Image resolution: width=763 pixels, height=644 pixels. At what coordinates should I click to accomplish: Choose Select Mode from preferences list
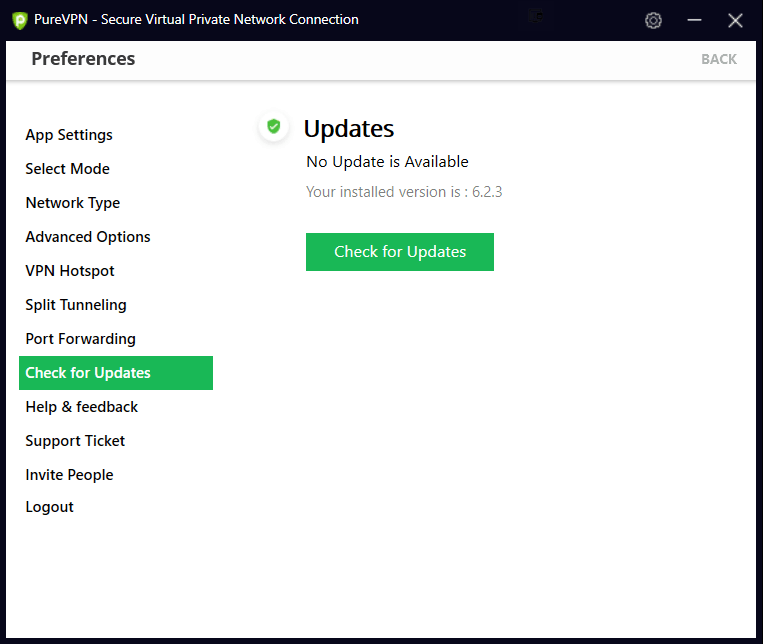[67, 169]
